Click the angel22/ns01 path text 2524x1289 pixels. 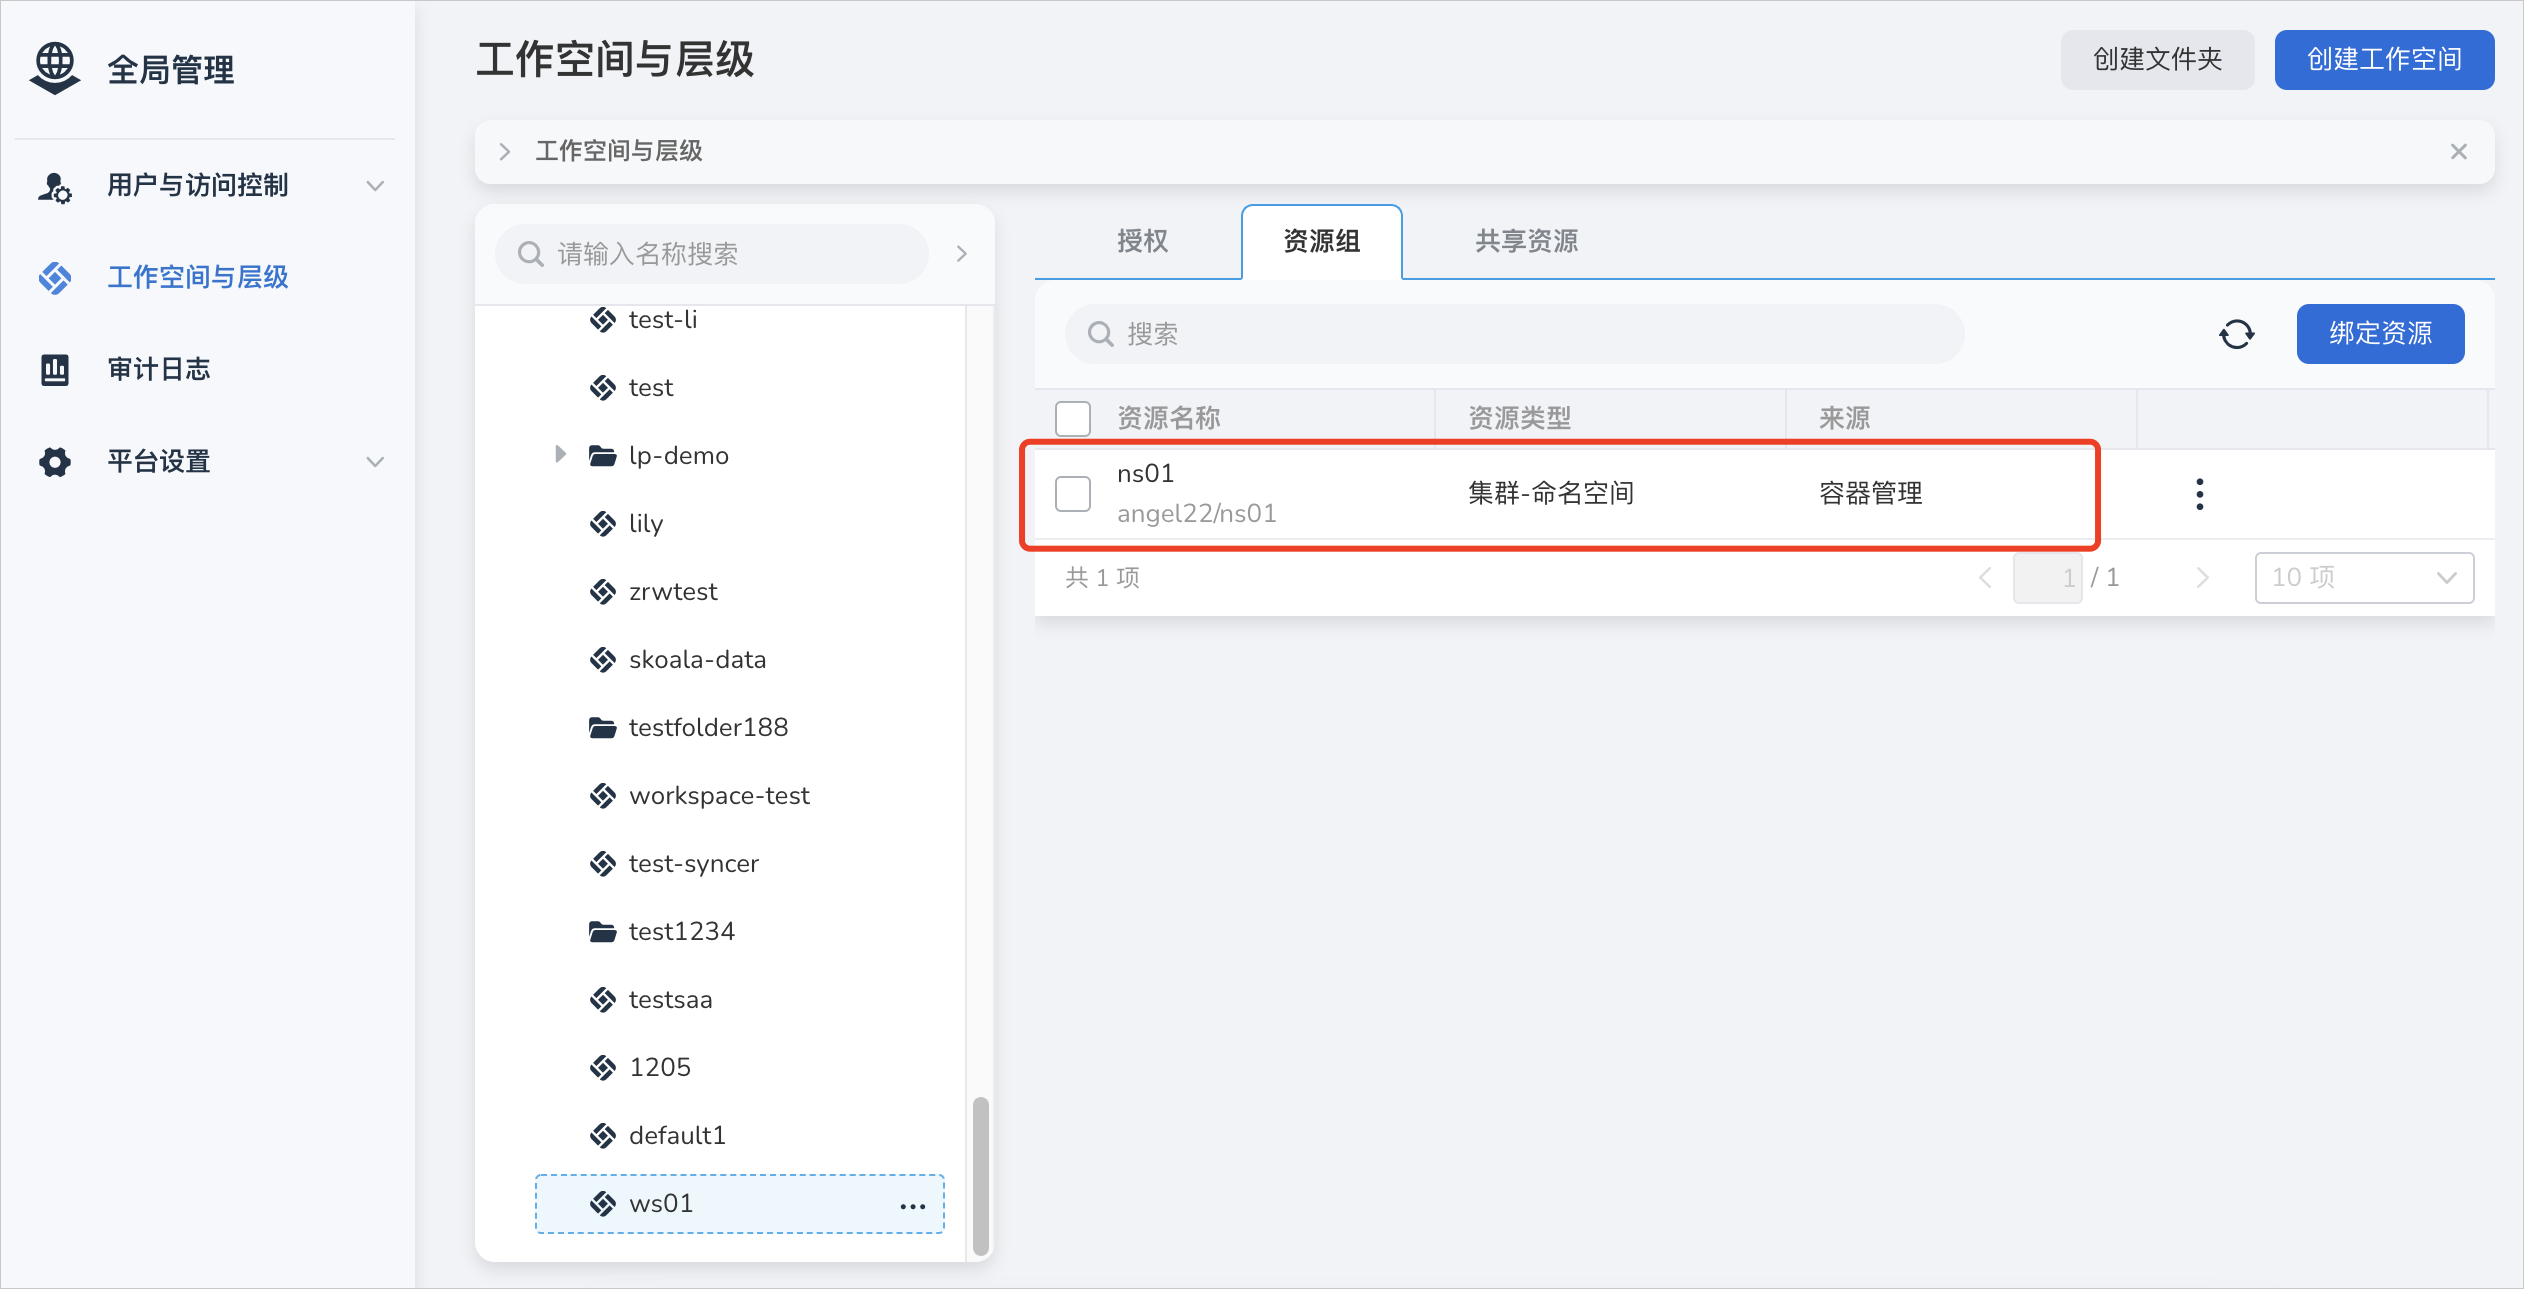tap(1196, 514)
